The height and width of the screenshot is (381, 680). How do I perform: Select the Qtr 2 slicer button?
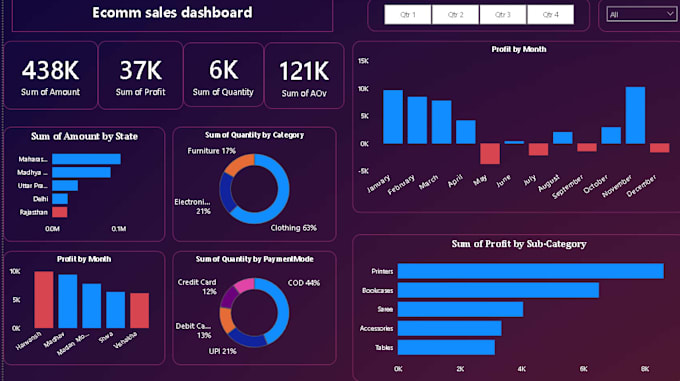pyautogui.click(x=455, y=14)
